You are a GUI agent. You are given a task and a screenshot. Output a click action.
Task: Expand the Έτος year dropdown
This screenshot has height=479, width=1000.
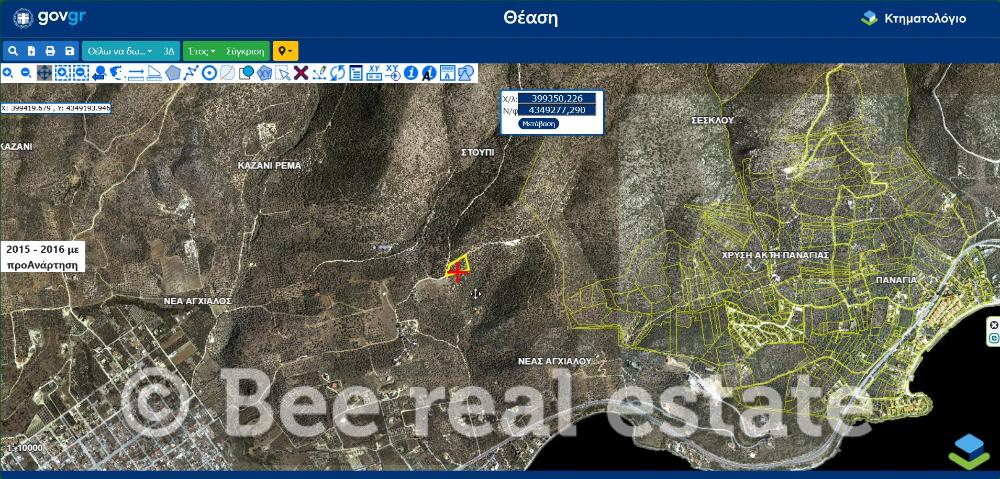201,50
